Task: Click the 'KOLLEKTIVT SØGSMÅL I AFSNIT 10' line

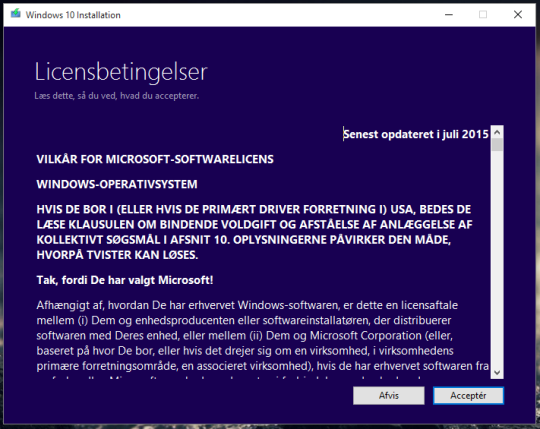Action: click(x=243, y=240)
